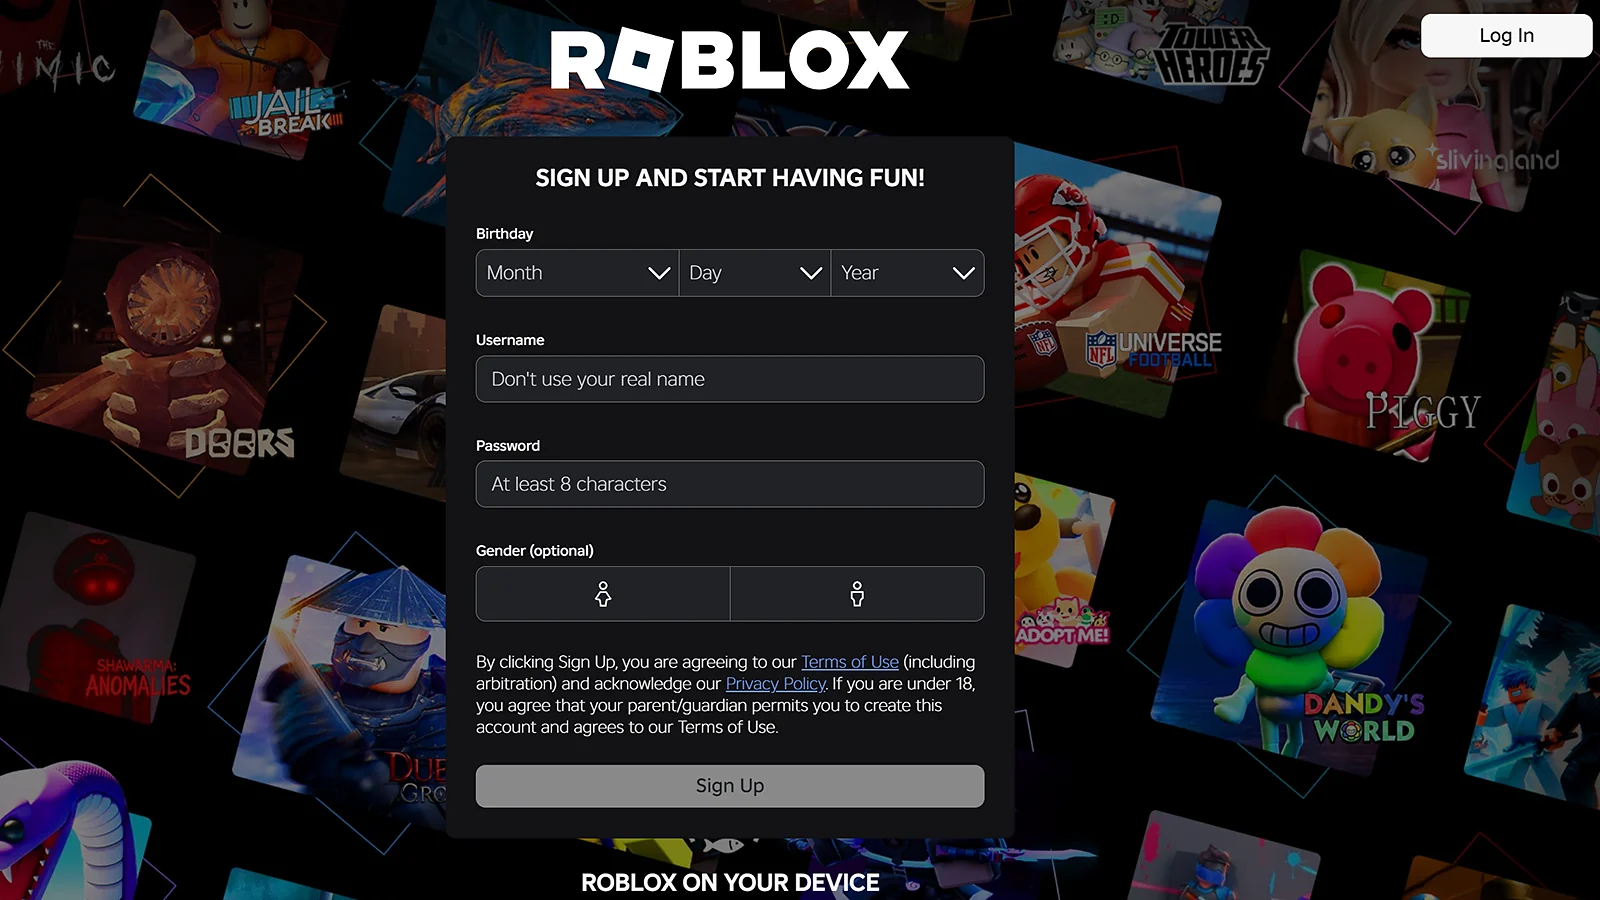The width and height of the screenshot is (1600, 900).
Task: Click the Adopt Me game thumbnail
Action: (x=1062, y=570)
